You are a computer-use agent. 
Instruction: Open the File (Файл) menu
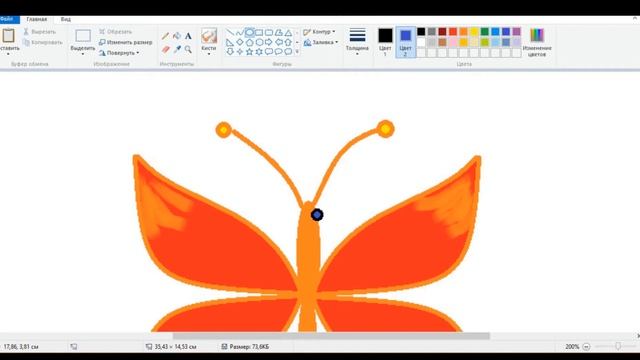8,19
